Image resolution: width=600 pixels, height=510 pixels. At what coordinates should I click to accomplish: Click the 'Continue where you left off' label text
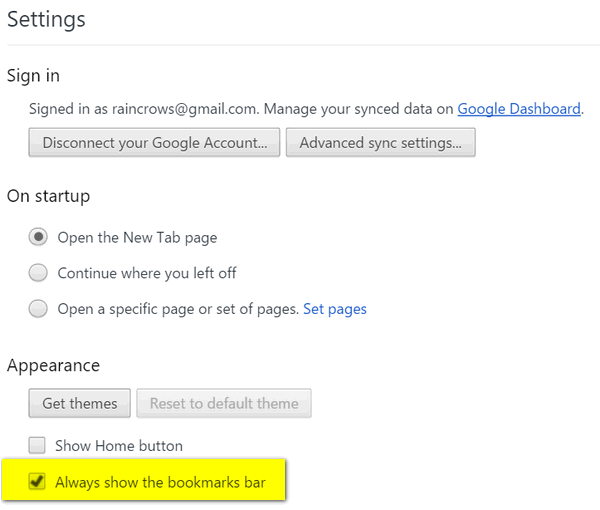click(x=147, y=274)
